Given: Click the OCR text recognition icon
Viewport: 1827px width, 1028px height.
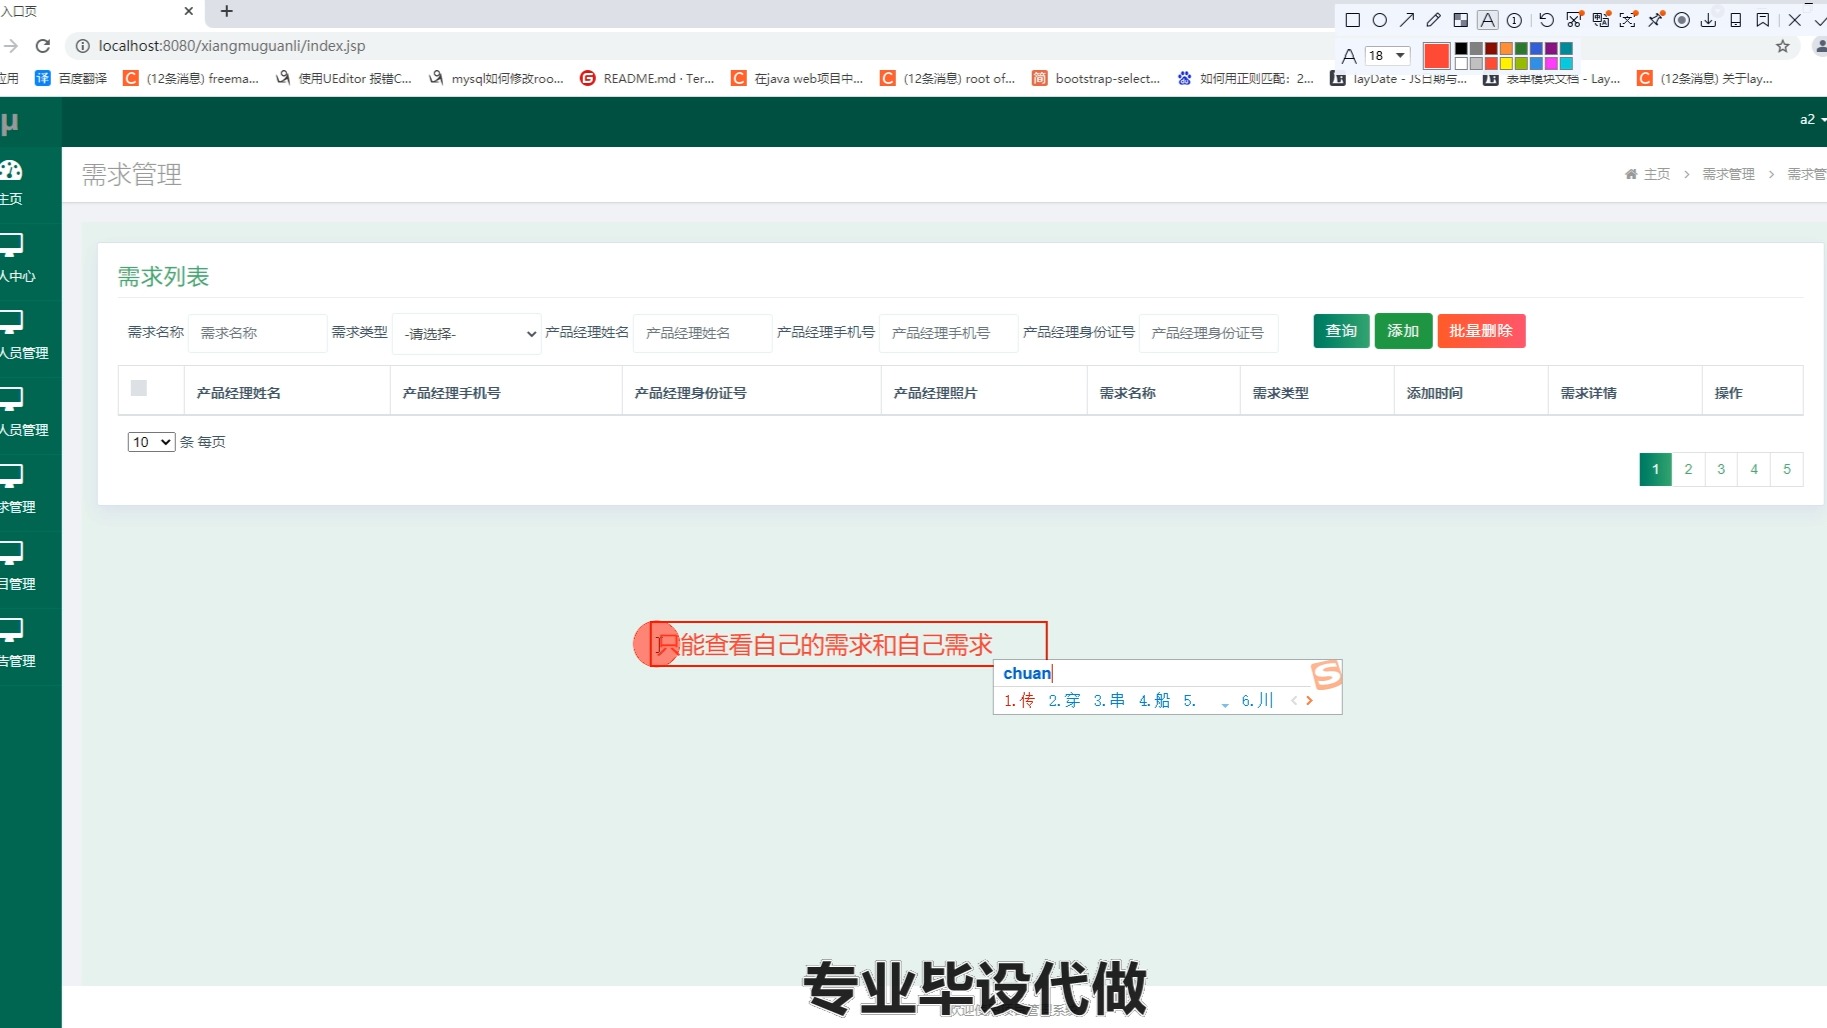Looking at the screenshot, I should pos(1628,20).
